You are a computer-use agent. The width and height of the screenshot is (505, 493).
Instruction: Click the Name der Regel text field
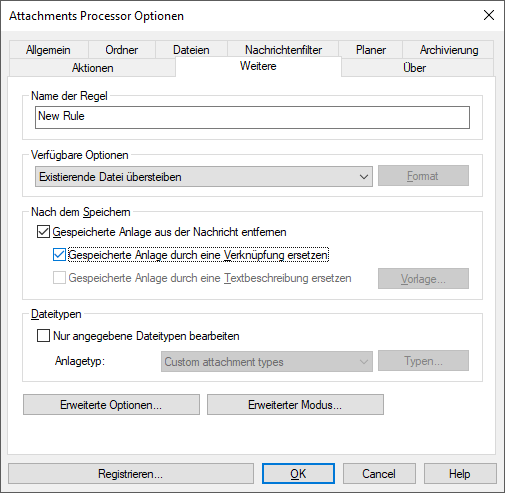[252, 117]
